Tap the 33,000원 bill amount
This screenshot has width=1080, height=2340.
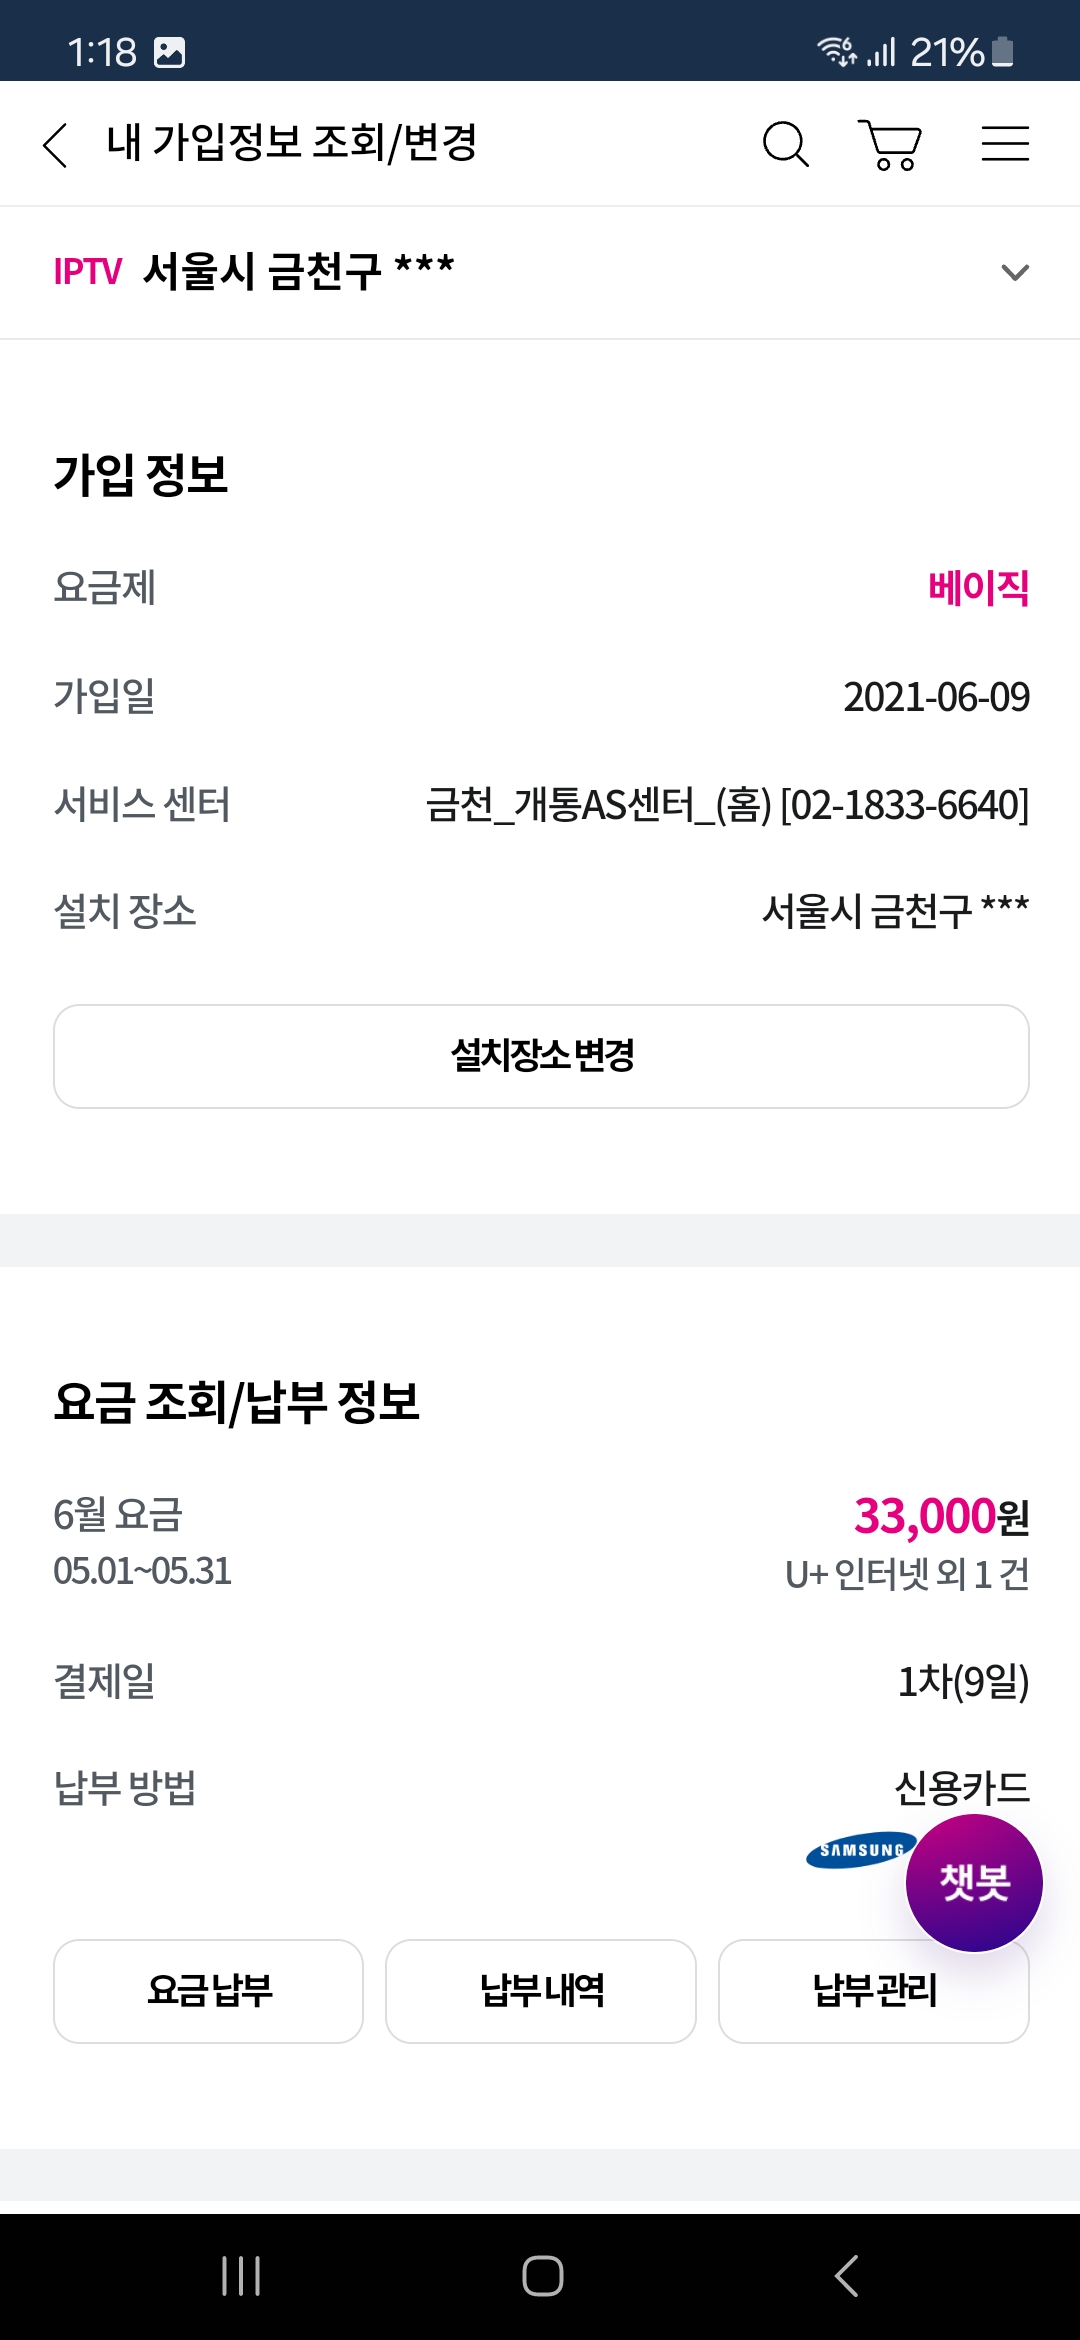pyautogui.click(x=940, y=1516)
